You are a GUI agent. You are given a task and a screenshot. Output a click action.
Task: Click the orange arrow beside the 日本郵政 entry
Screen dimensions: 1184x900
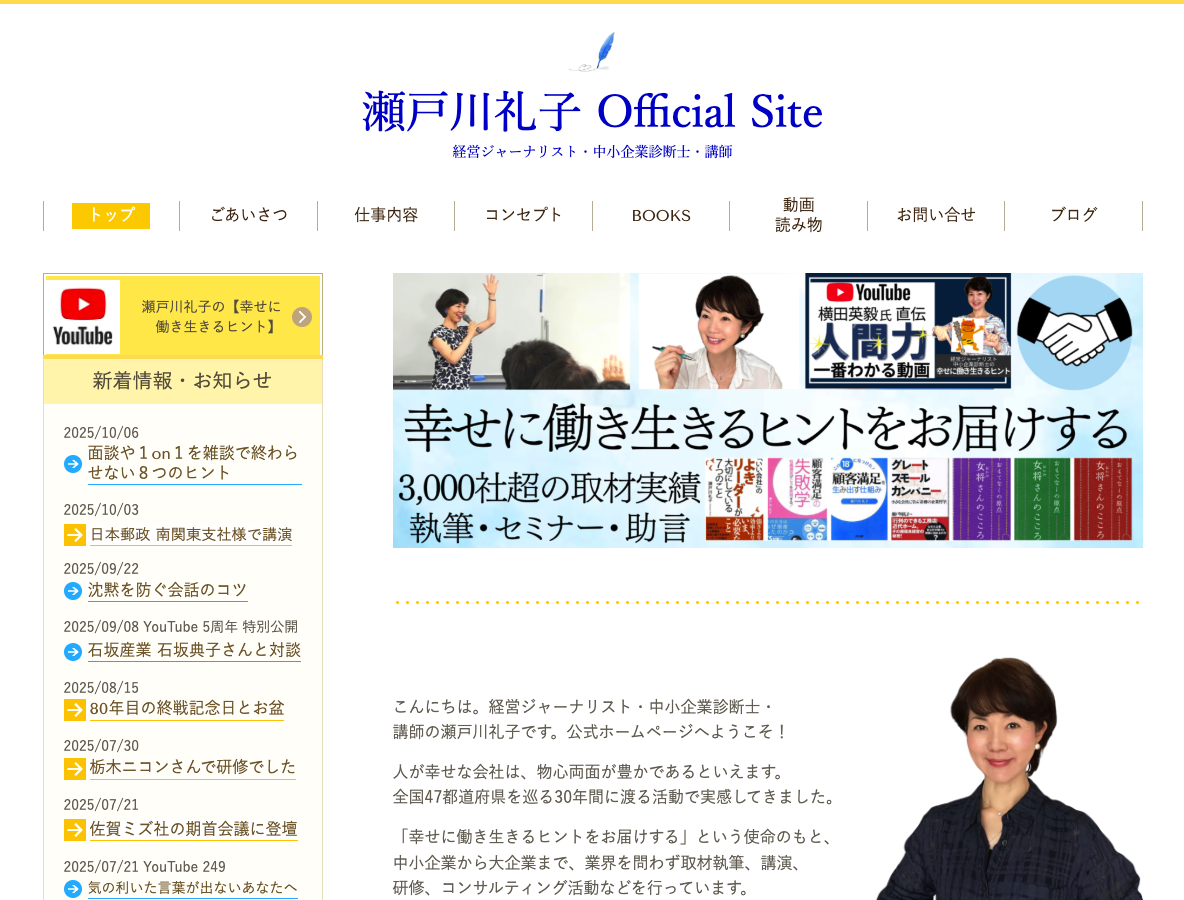click(74, 534)
